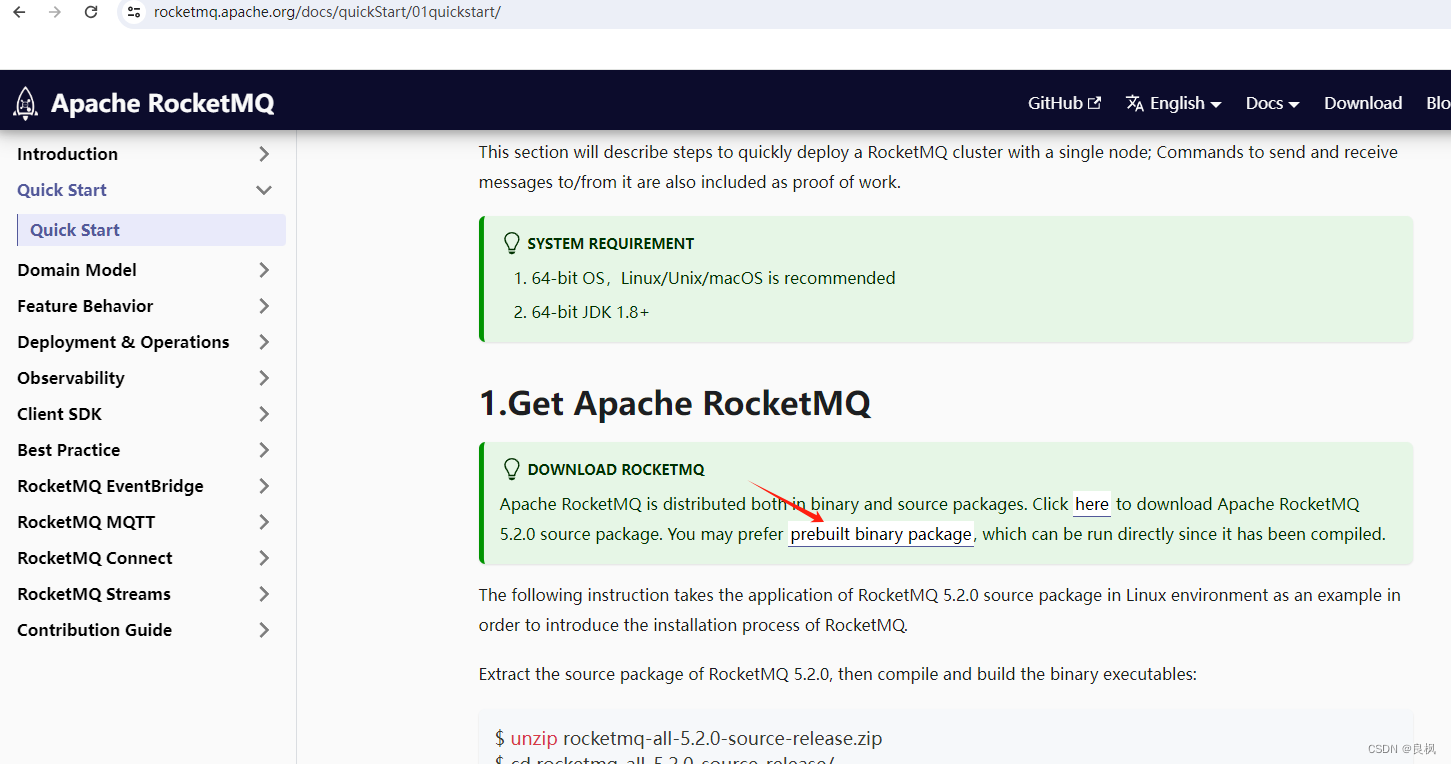The width and height of the screenshot is (1451, 764).
Task: Click the browser forward navigation arrow
Action: coord(52,12)
